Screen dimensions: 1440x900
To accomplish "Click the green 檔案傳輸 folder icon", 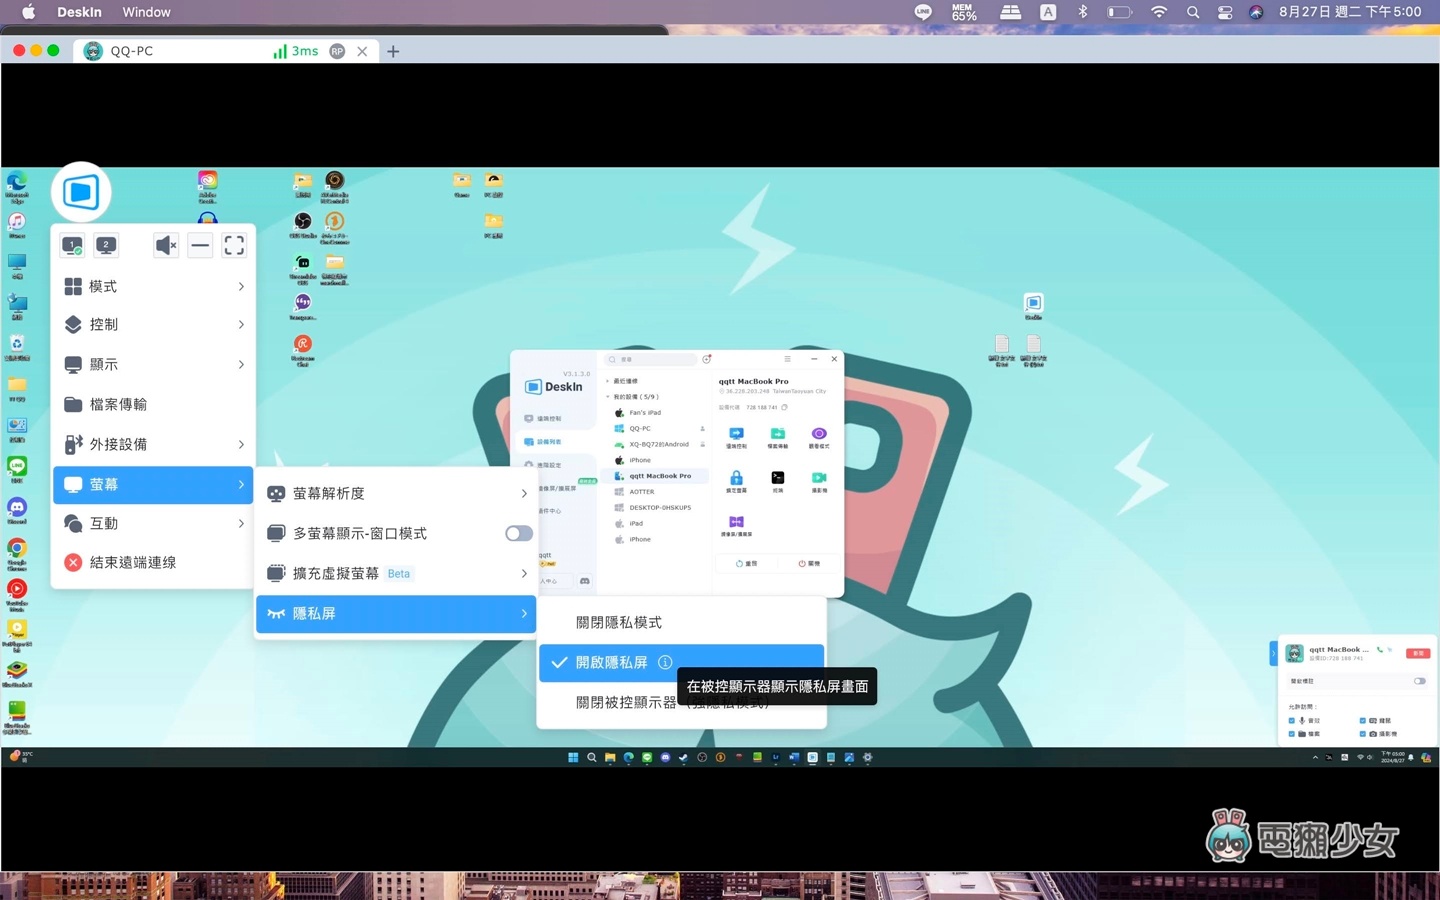I will point(777,433).
